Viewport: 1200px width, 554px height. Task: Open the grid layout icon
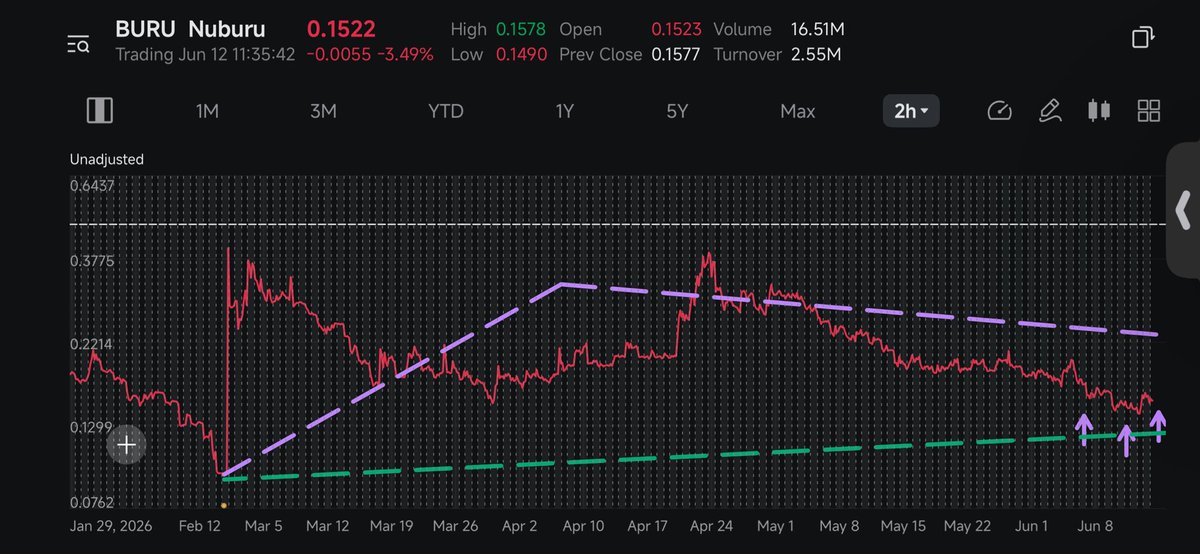[x=1149, y=111]
